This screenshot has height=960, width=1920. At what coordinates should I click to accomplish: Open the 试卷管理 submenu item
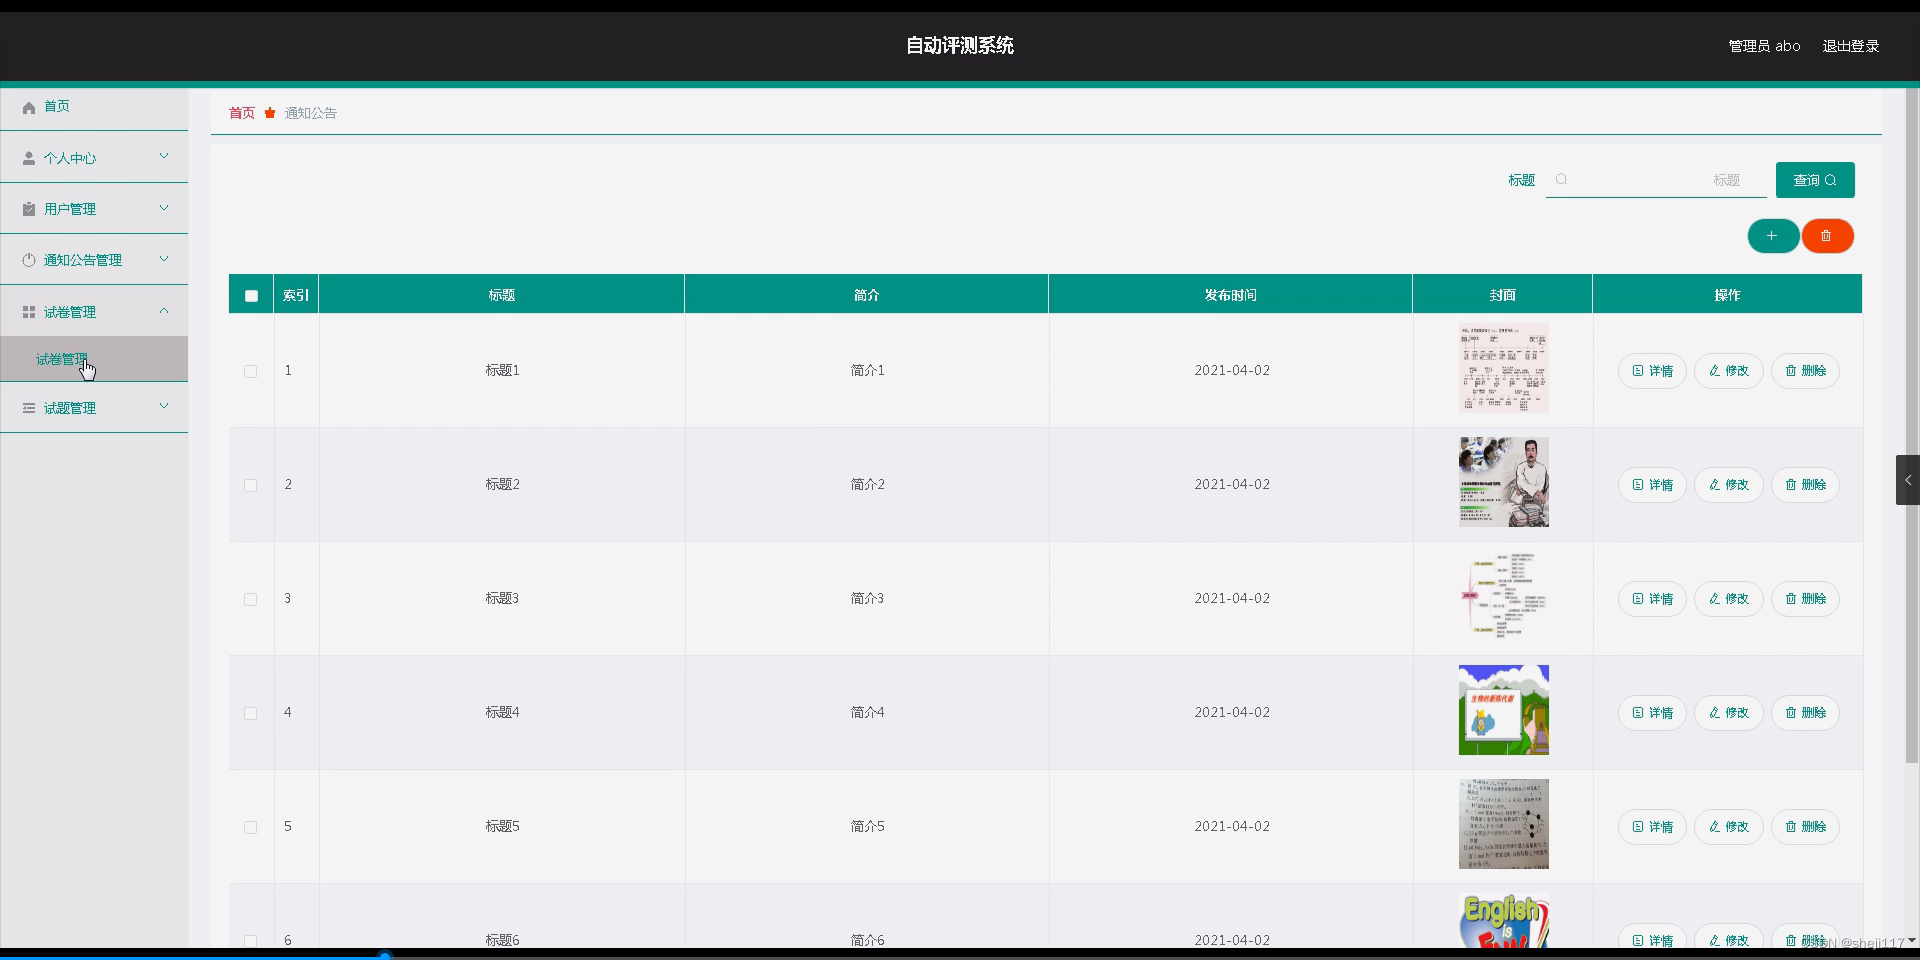coord(62,359)
